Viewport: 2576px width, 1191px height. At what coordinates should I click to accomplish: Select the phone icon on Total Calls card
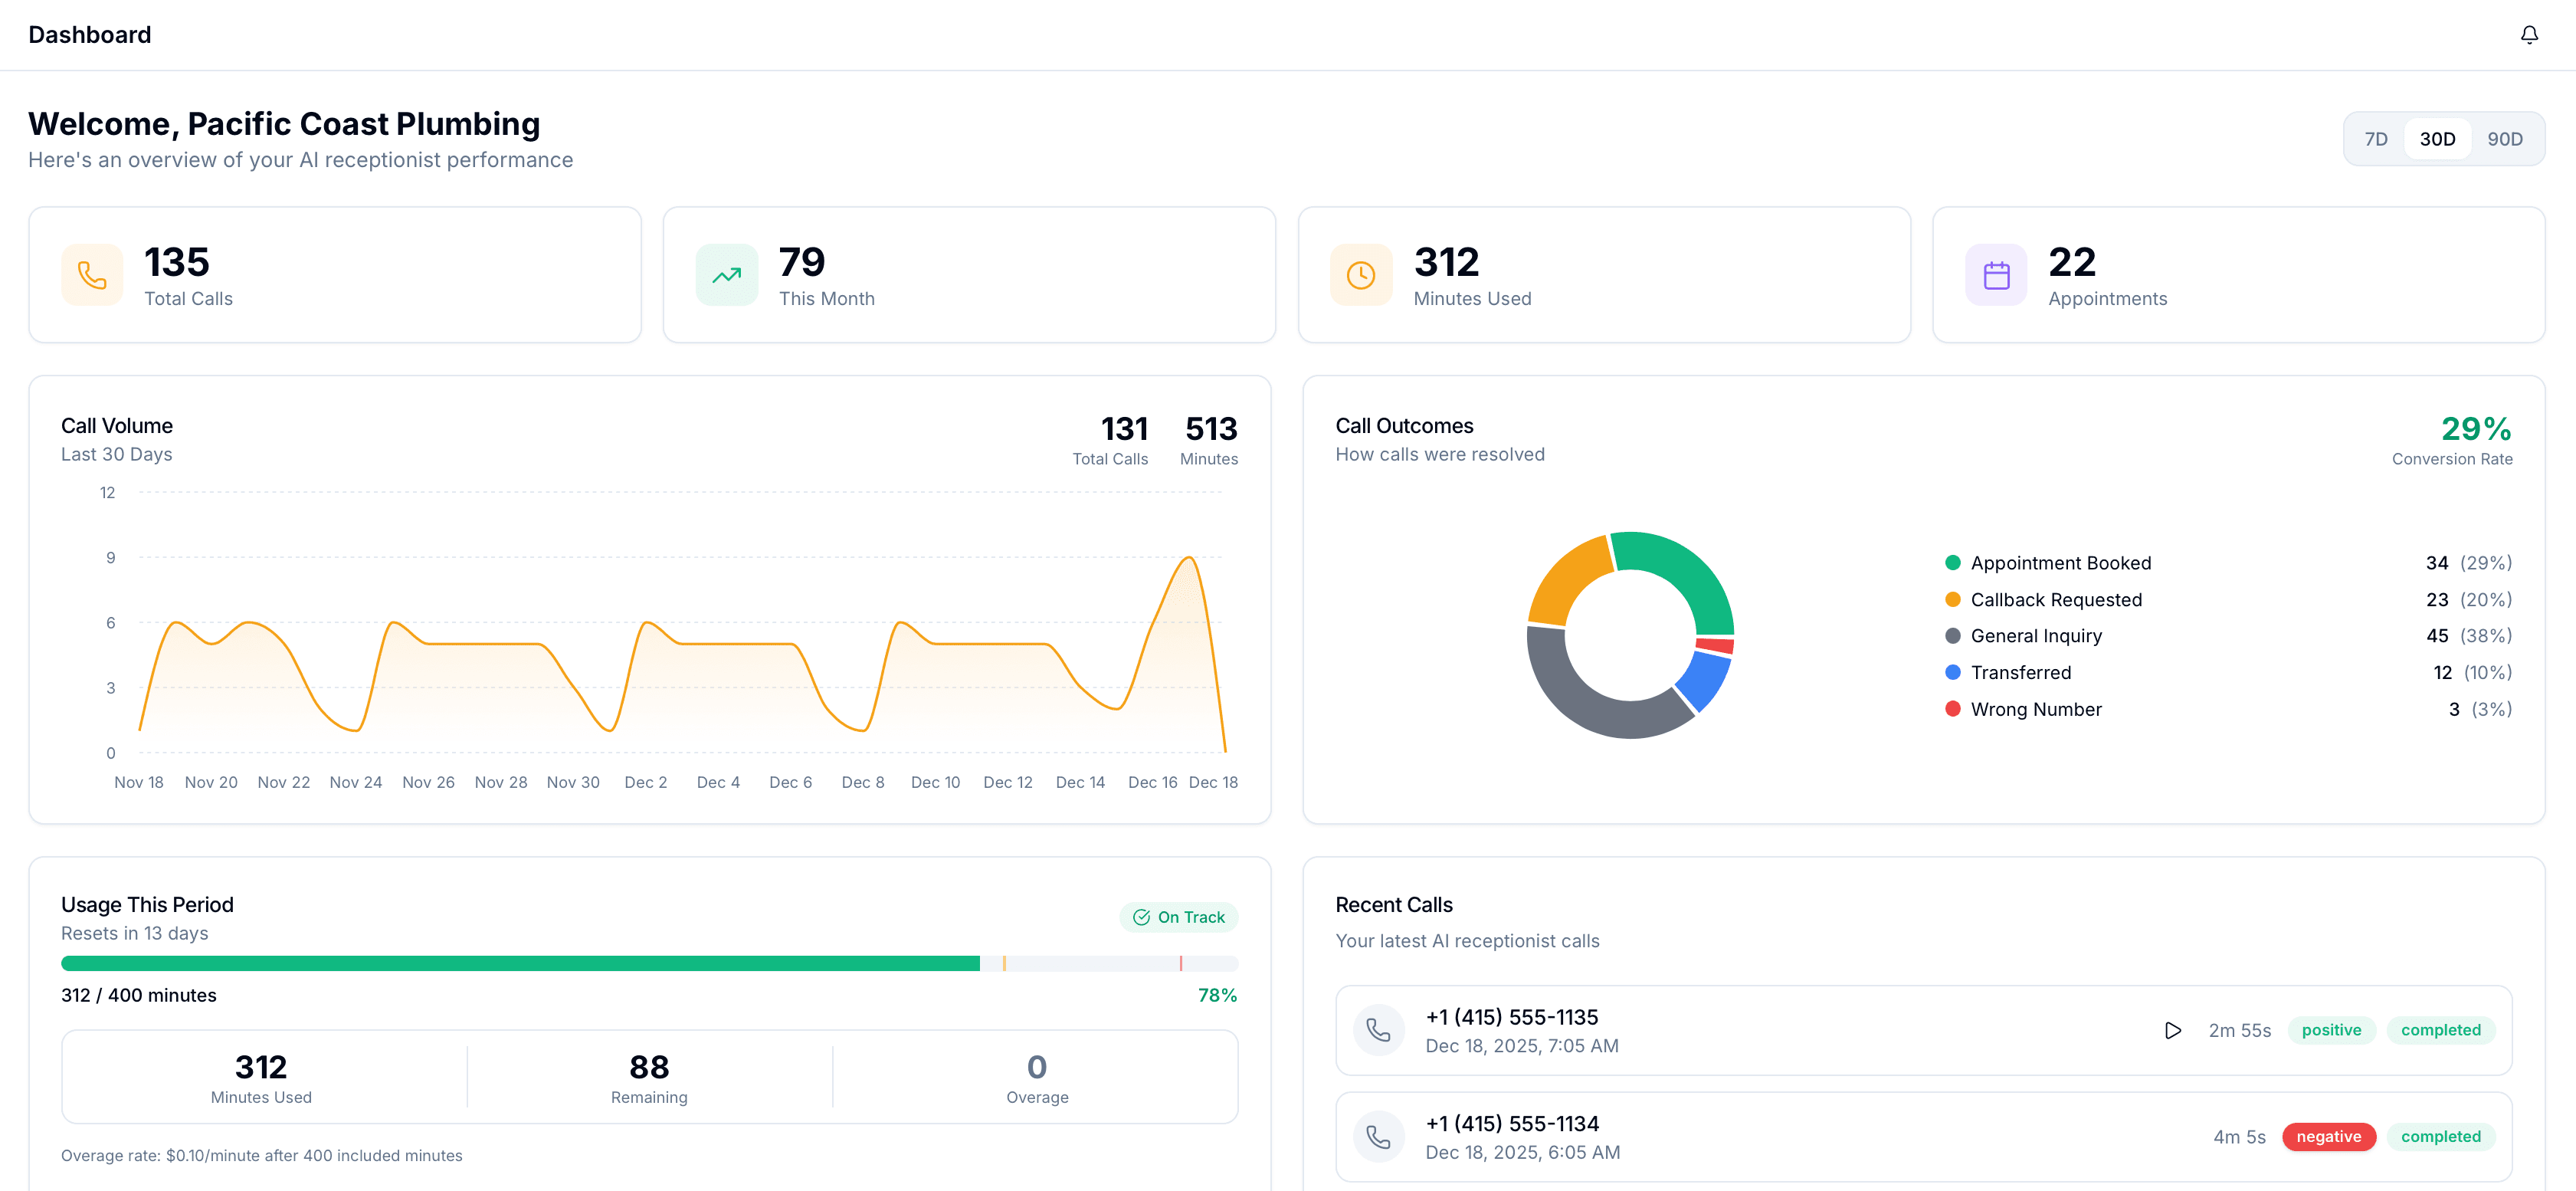(91, 274)
